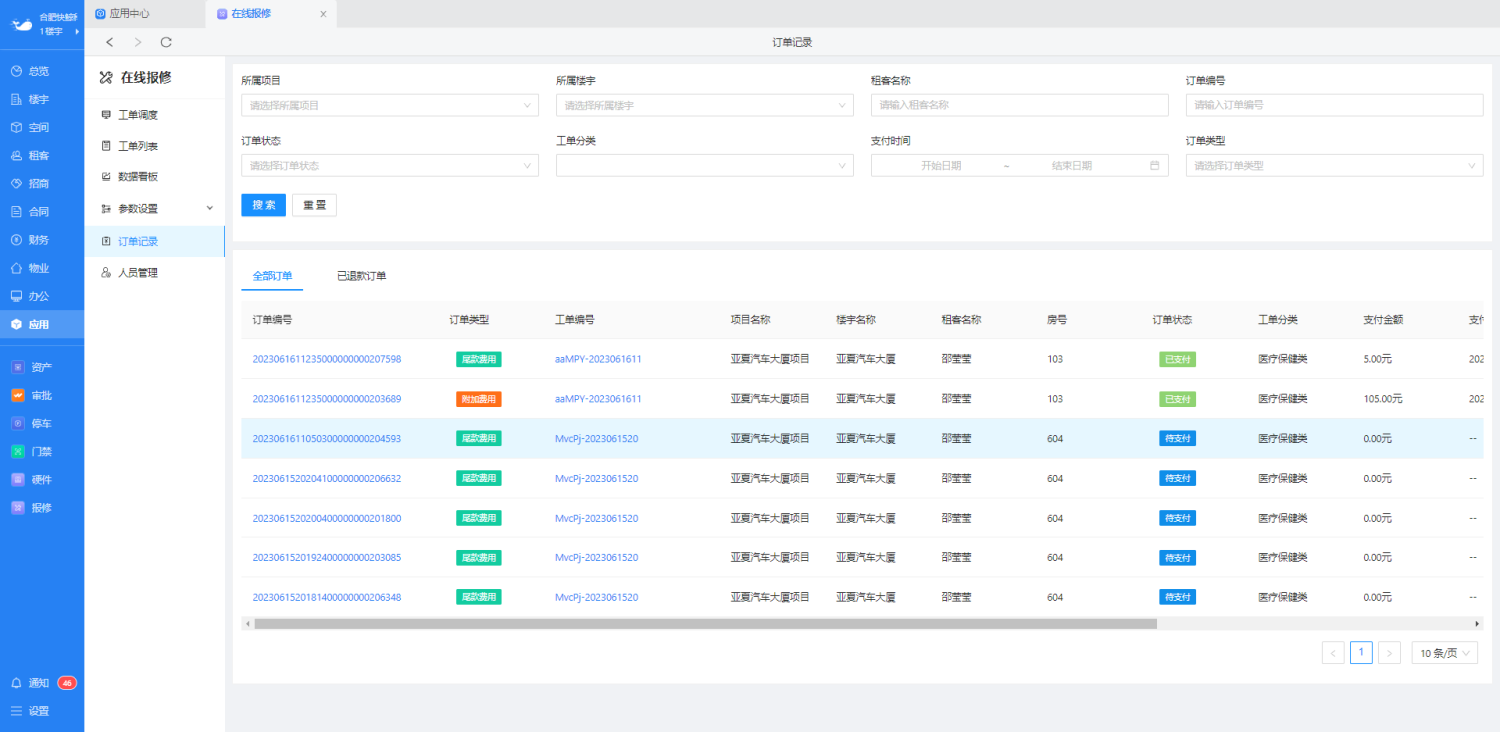Open order link ending in 203689

pyautogui.click(x=326, y=399)
